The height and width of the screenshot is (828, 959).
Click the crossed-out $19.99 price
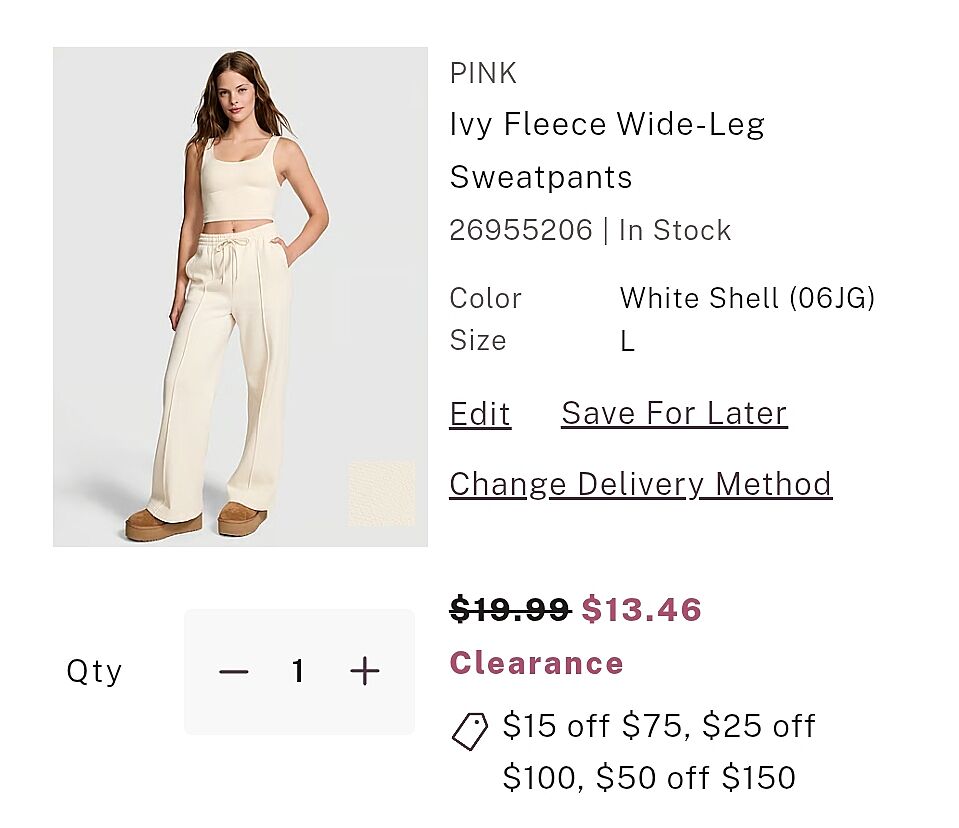(x=509, y=609)
